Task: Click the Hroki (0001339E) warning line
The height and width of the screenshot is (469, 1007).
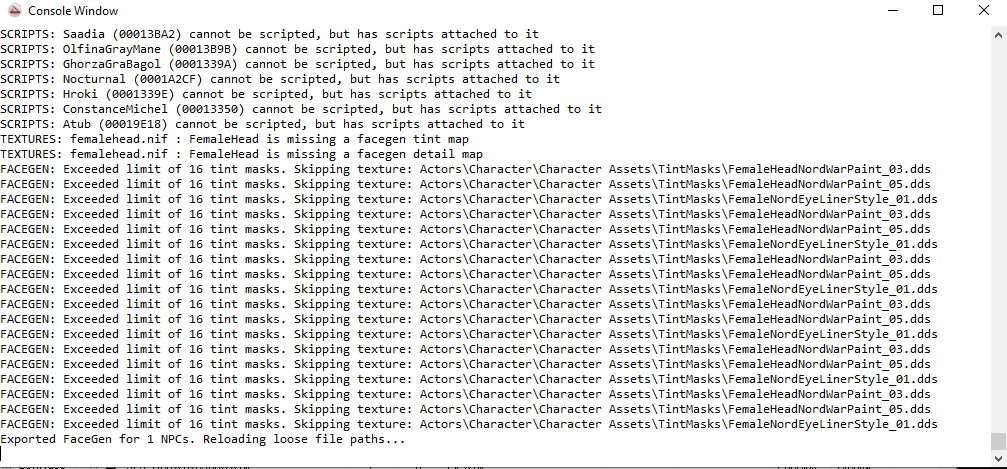Action: (266, 94)
